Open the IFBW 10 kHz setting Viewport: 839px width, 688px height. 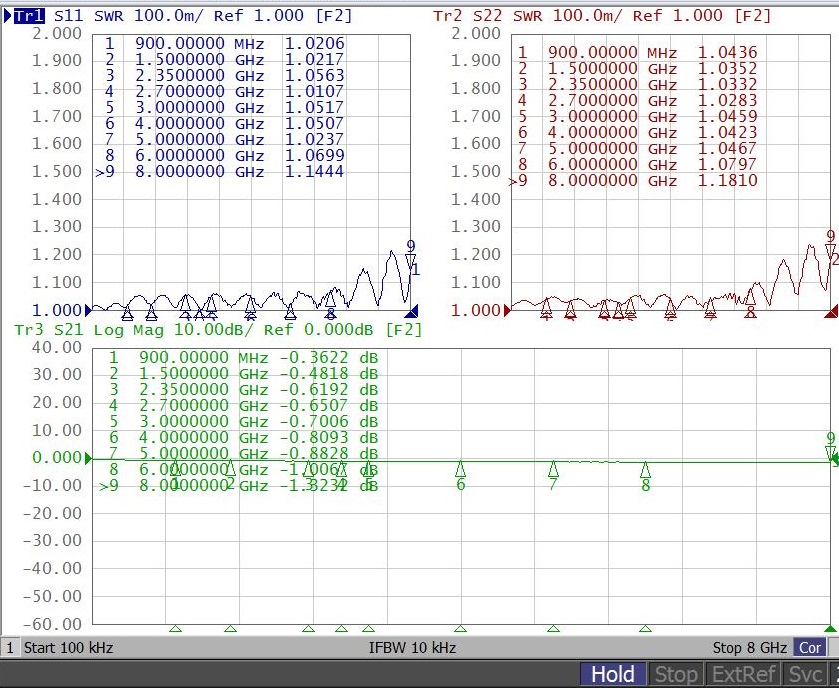(x=412, y=648)
